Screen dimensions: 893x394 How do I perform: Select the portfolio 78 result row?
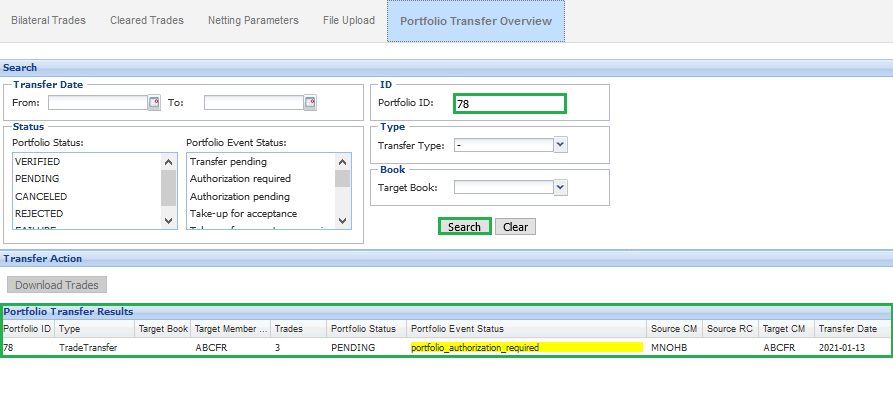click(x=446, y=347)
